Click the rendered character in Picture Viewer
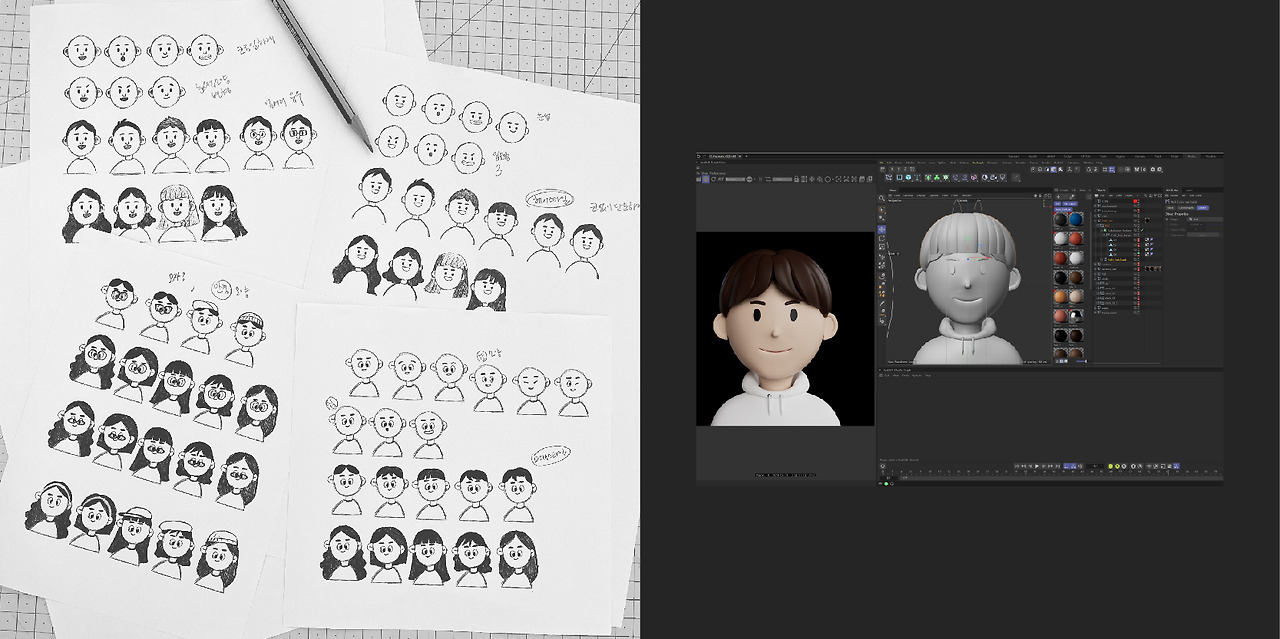The height and width of the screenshot is (639, 1280). [776, 338]
